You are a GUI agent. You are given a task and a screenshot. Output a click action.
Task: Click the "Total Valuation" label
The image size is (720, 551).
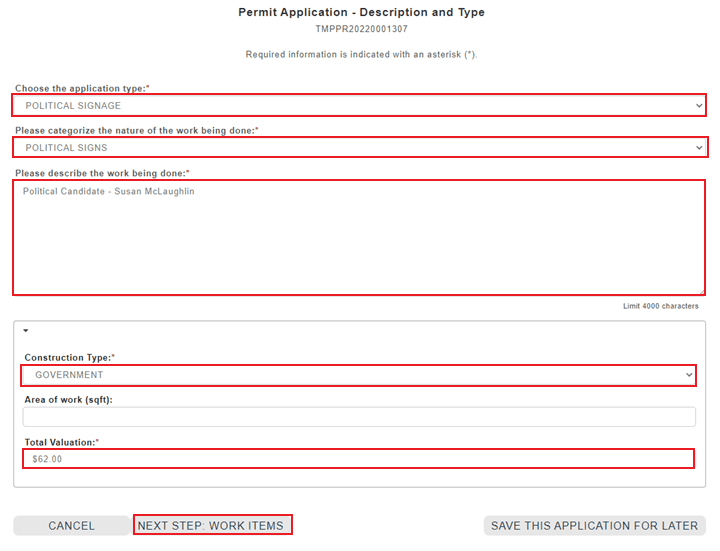(x=62, y=441)
